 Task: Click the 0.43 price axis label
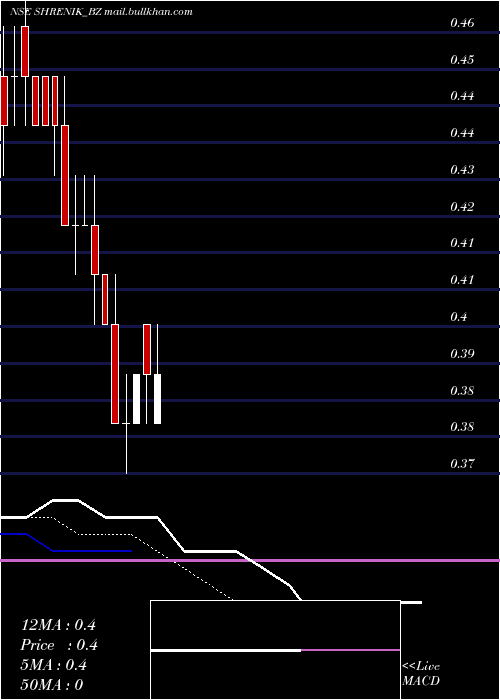point(462,170)
